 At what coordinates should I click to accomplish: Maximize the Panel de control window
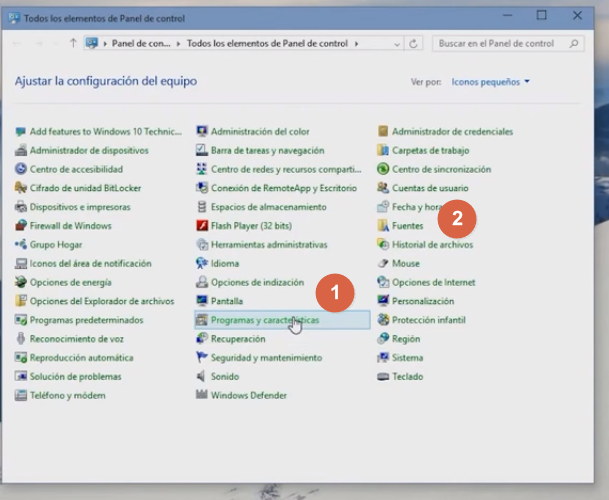tap(542, 16)
